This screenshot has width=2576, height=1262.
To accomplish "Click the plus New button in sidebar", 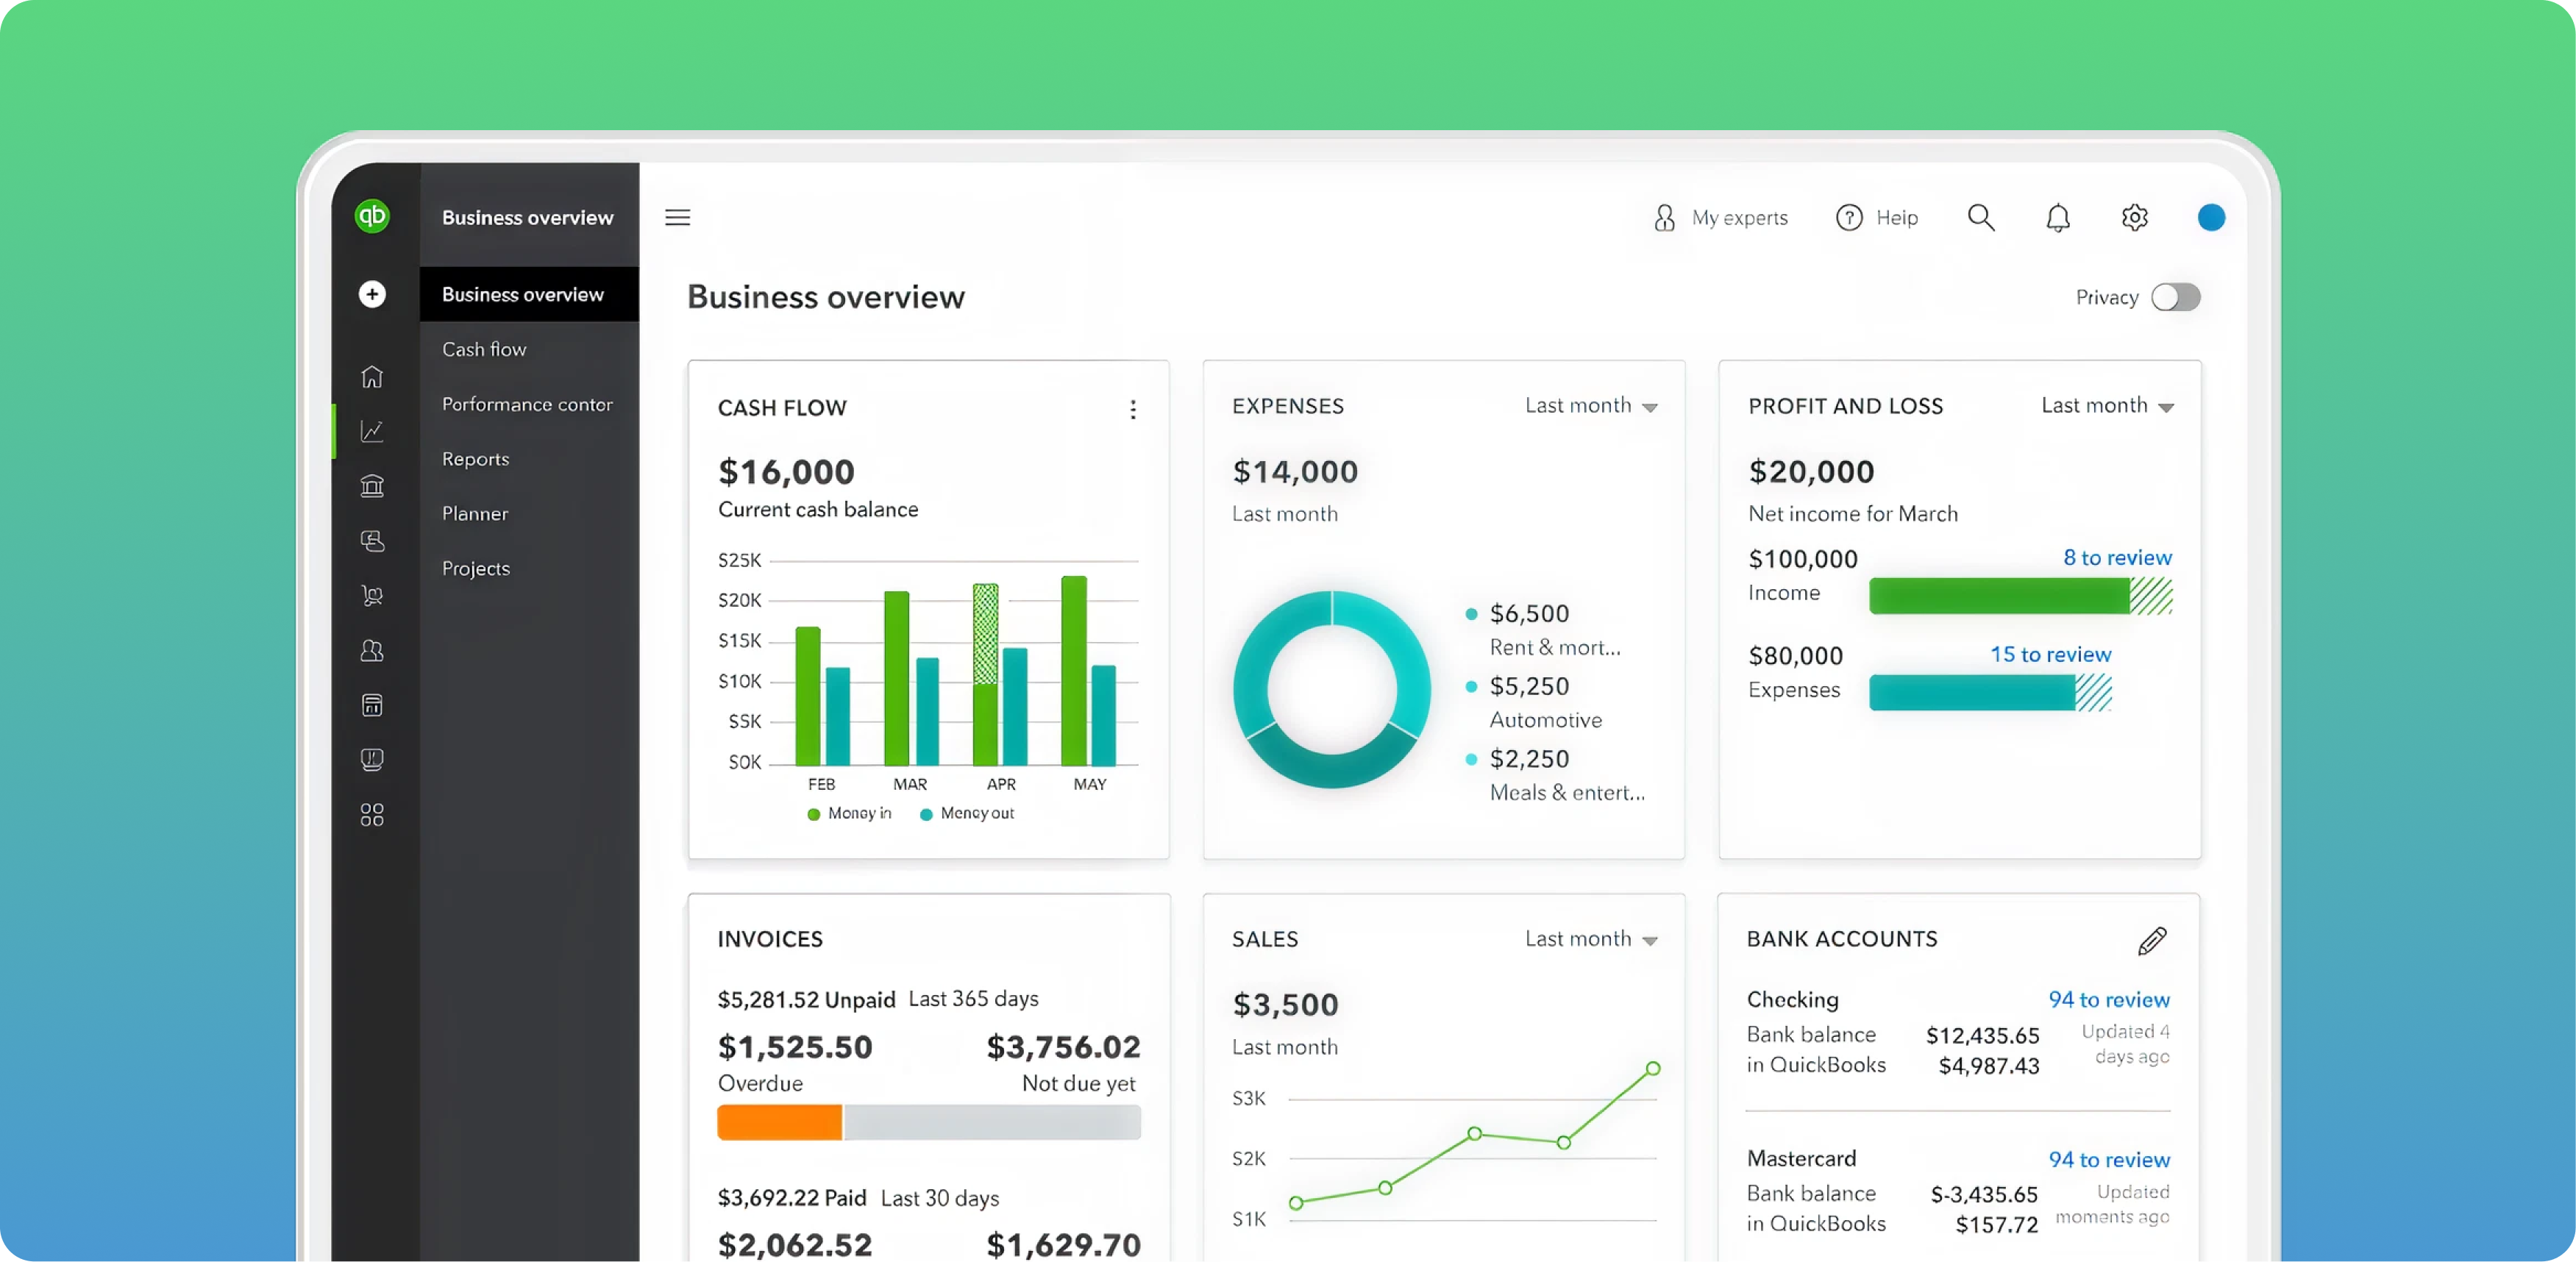I will tap(372, 294).
